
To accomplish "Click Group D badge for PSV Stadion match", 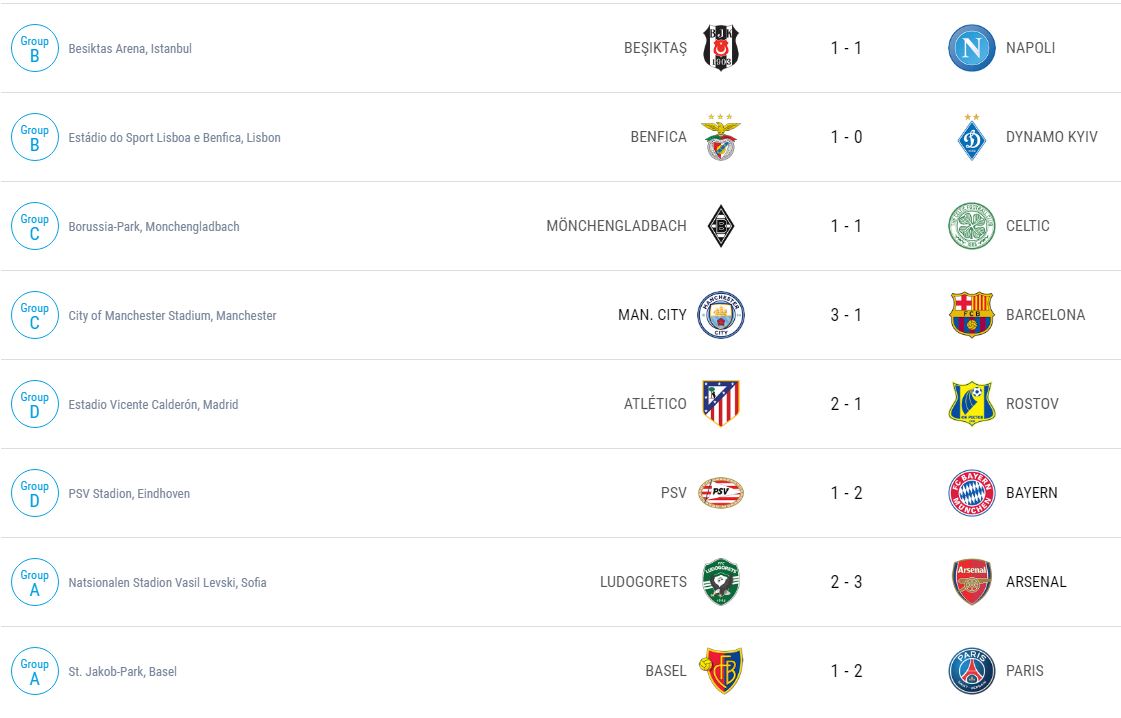I will (x=35, y=493).
